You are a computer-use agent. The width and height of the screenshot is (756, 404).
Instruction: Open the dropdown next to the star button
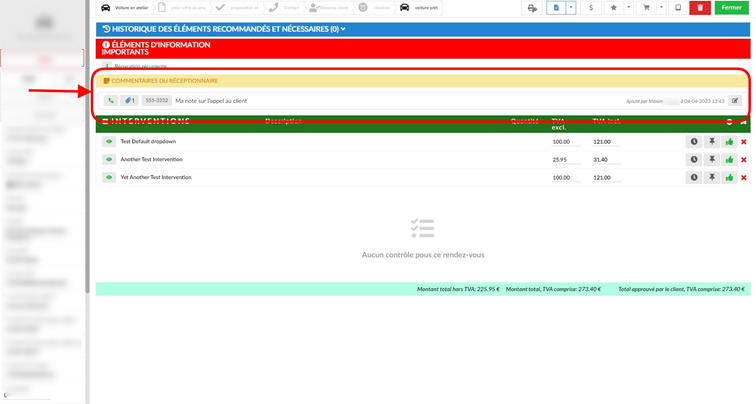click(x=629, y=8)
